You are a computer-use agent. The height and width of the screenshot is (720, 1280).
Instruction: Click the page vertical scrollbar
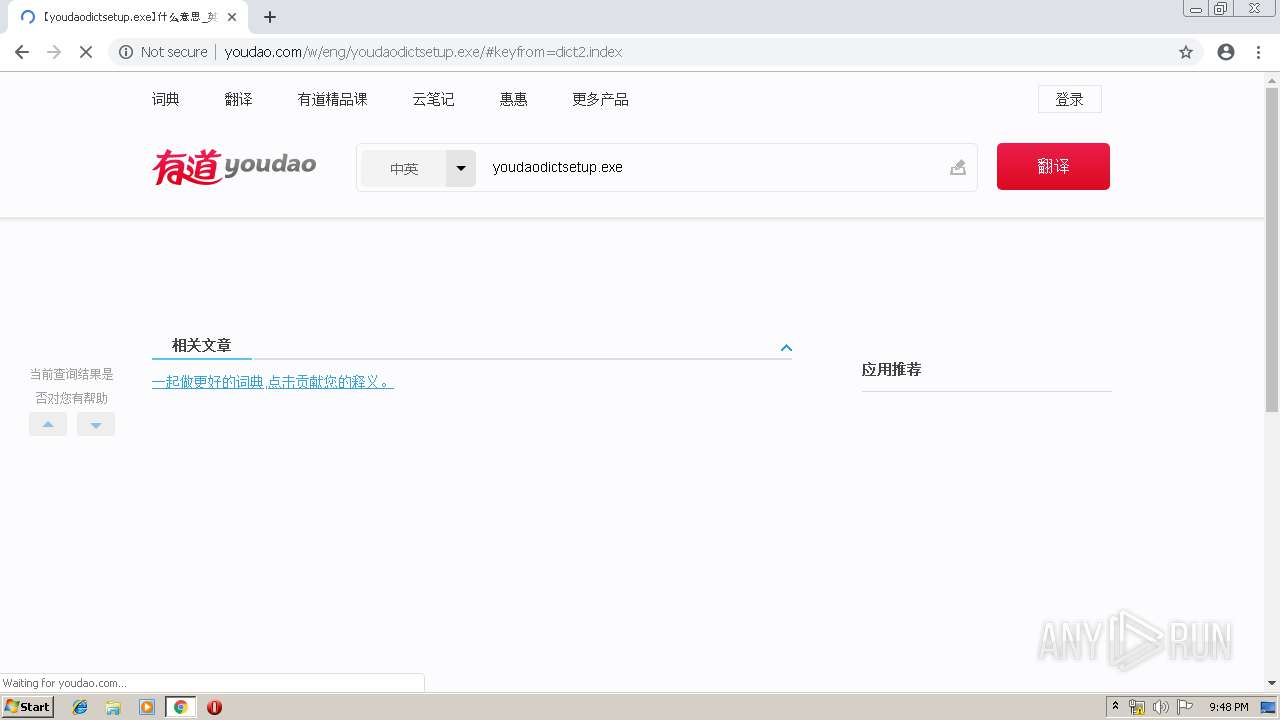coord(1272,250)
